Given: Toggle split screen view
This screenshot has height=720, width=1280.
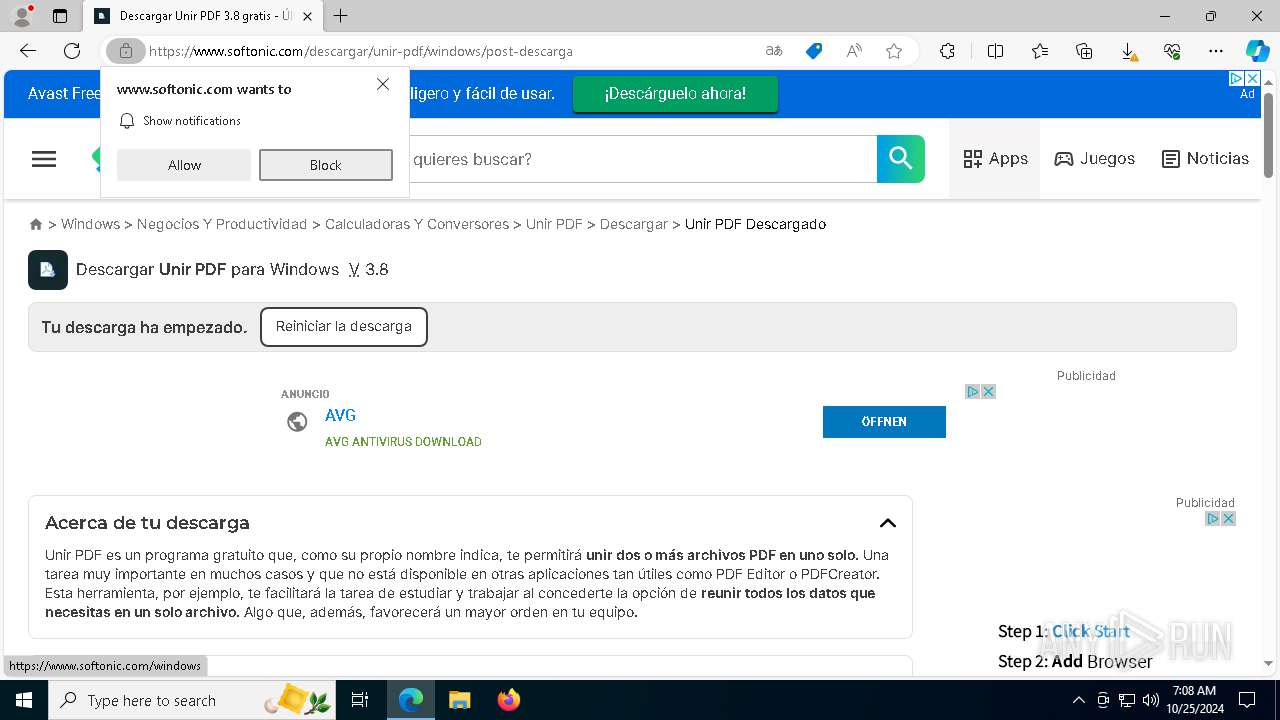Looking at the screenshot, I should [995, 51].
